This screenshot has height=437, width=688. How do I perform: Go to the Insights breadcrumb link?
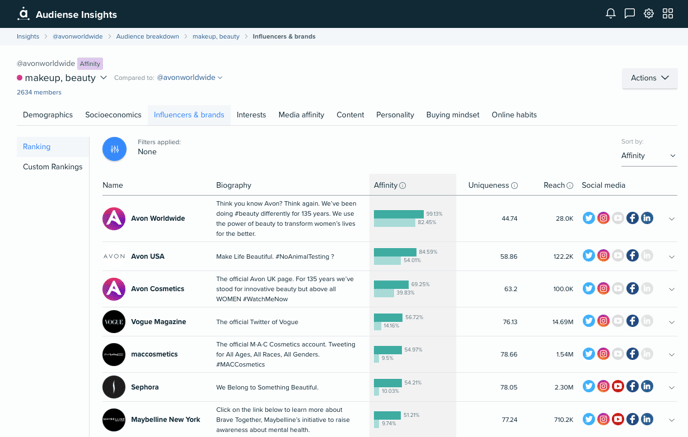(28, 36)
